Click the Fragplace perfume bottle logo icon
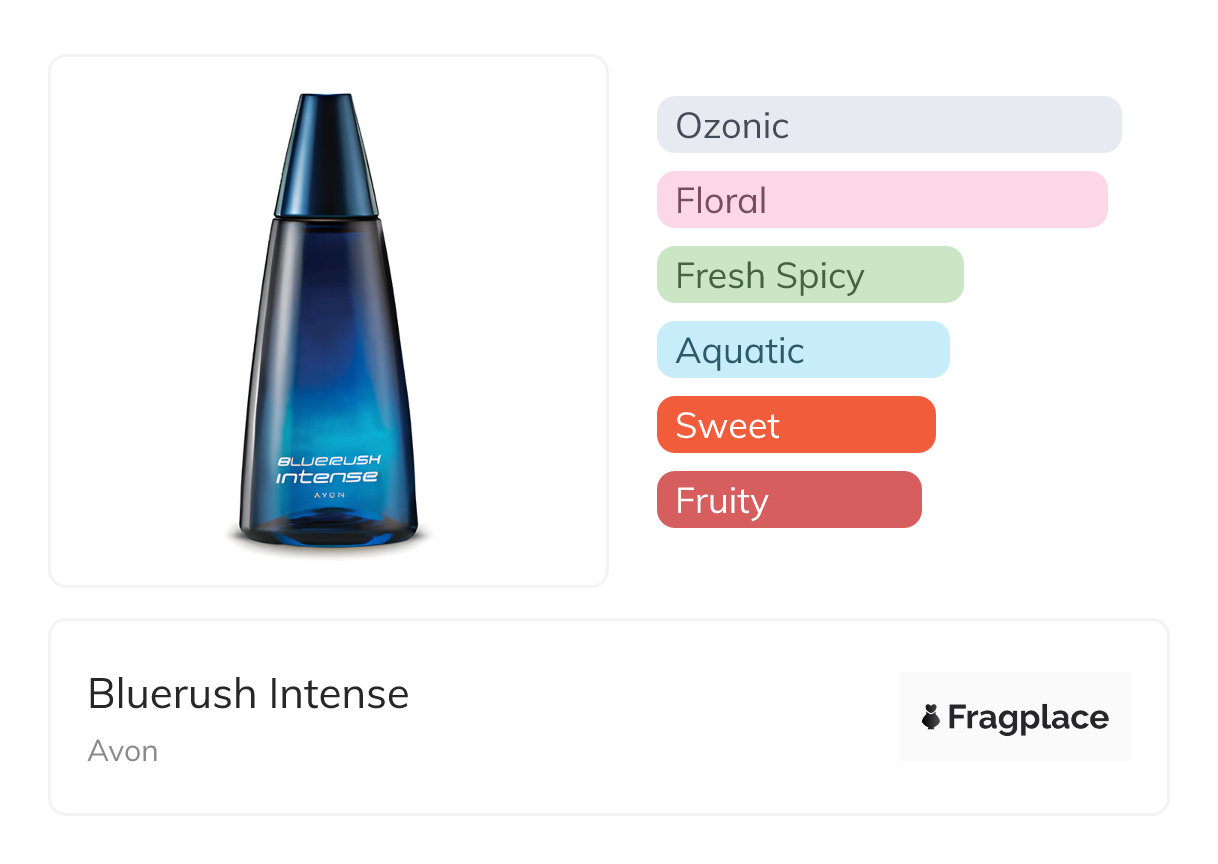The width and height of the screenshot is (1218, 864). 931,717
